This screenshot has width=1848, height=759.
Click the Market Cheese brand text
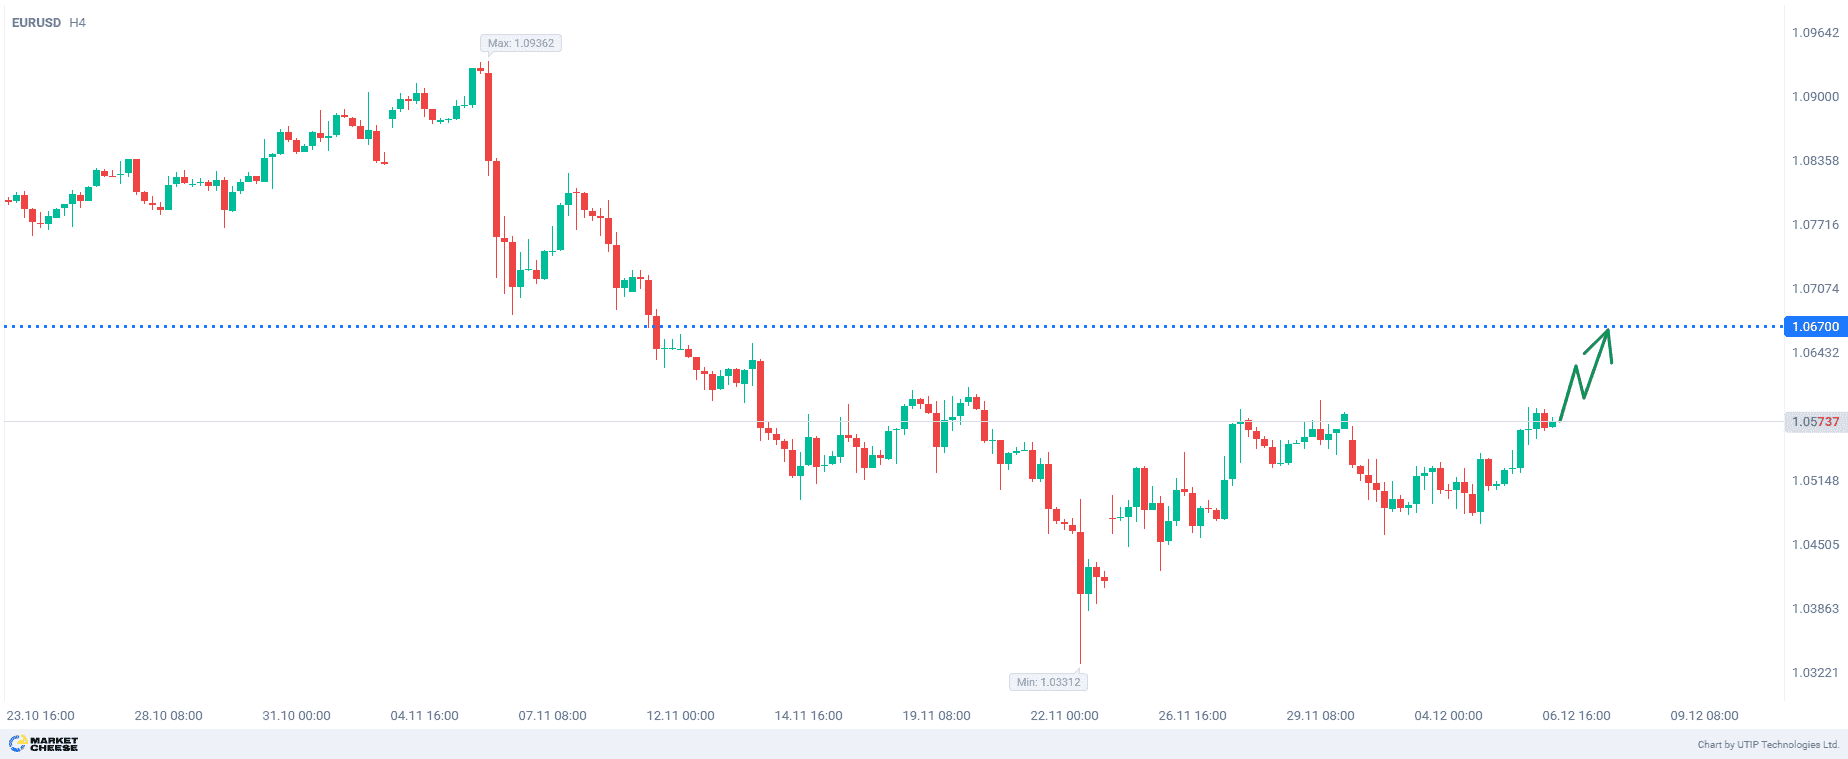click(54, 744)
